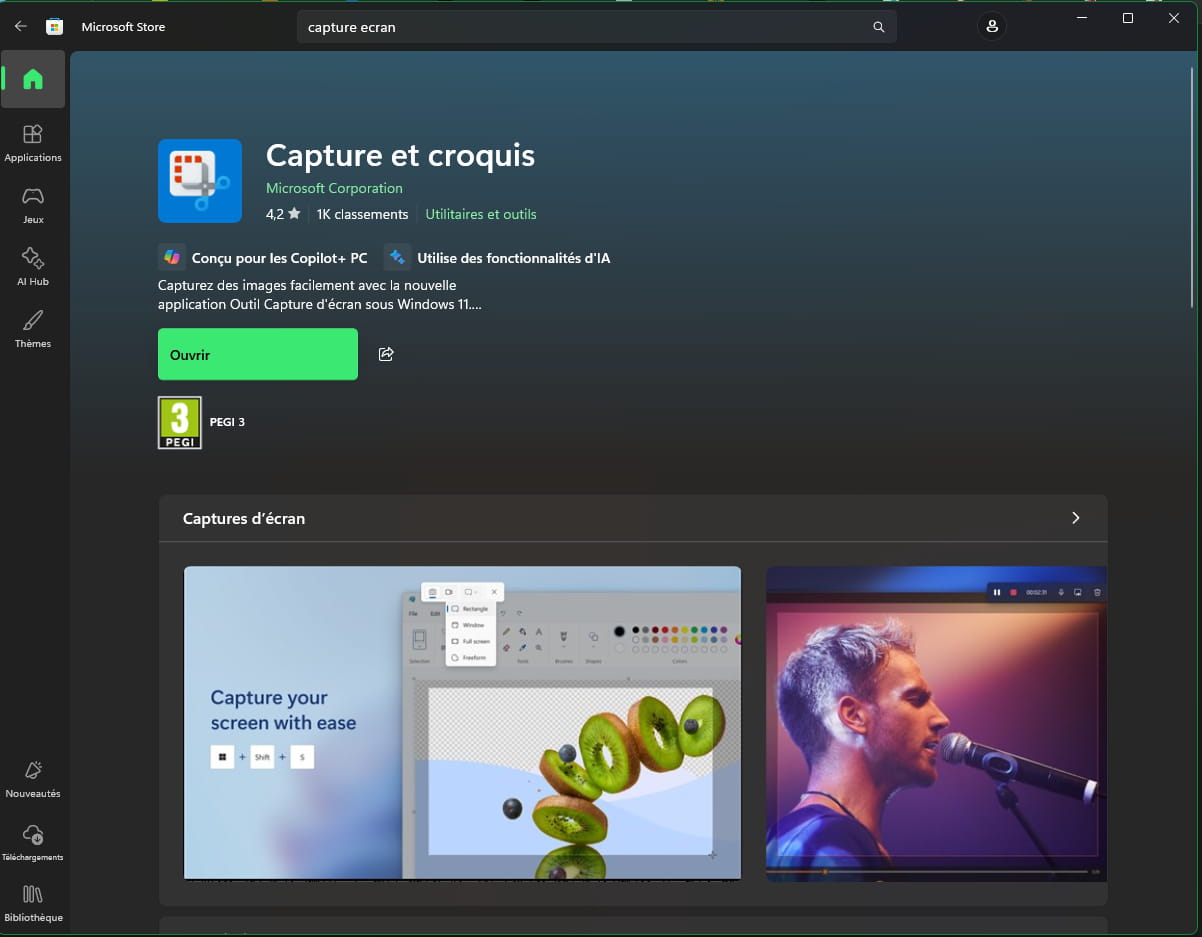
Task: Open Bibliothèque in the sidebar
Action: pos(33,902)
